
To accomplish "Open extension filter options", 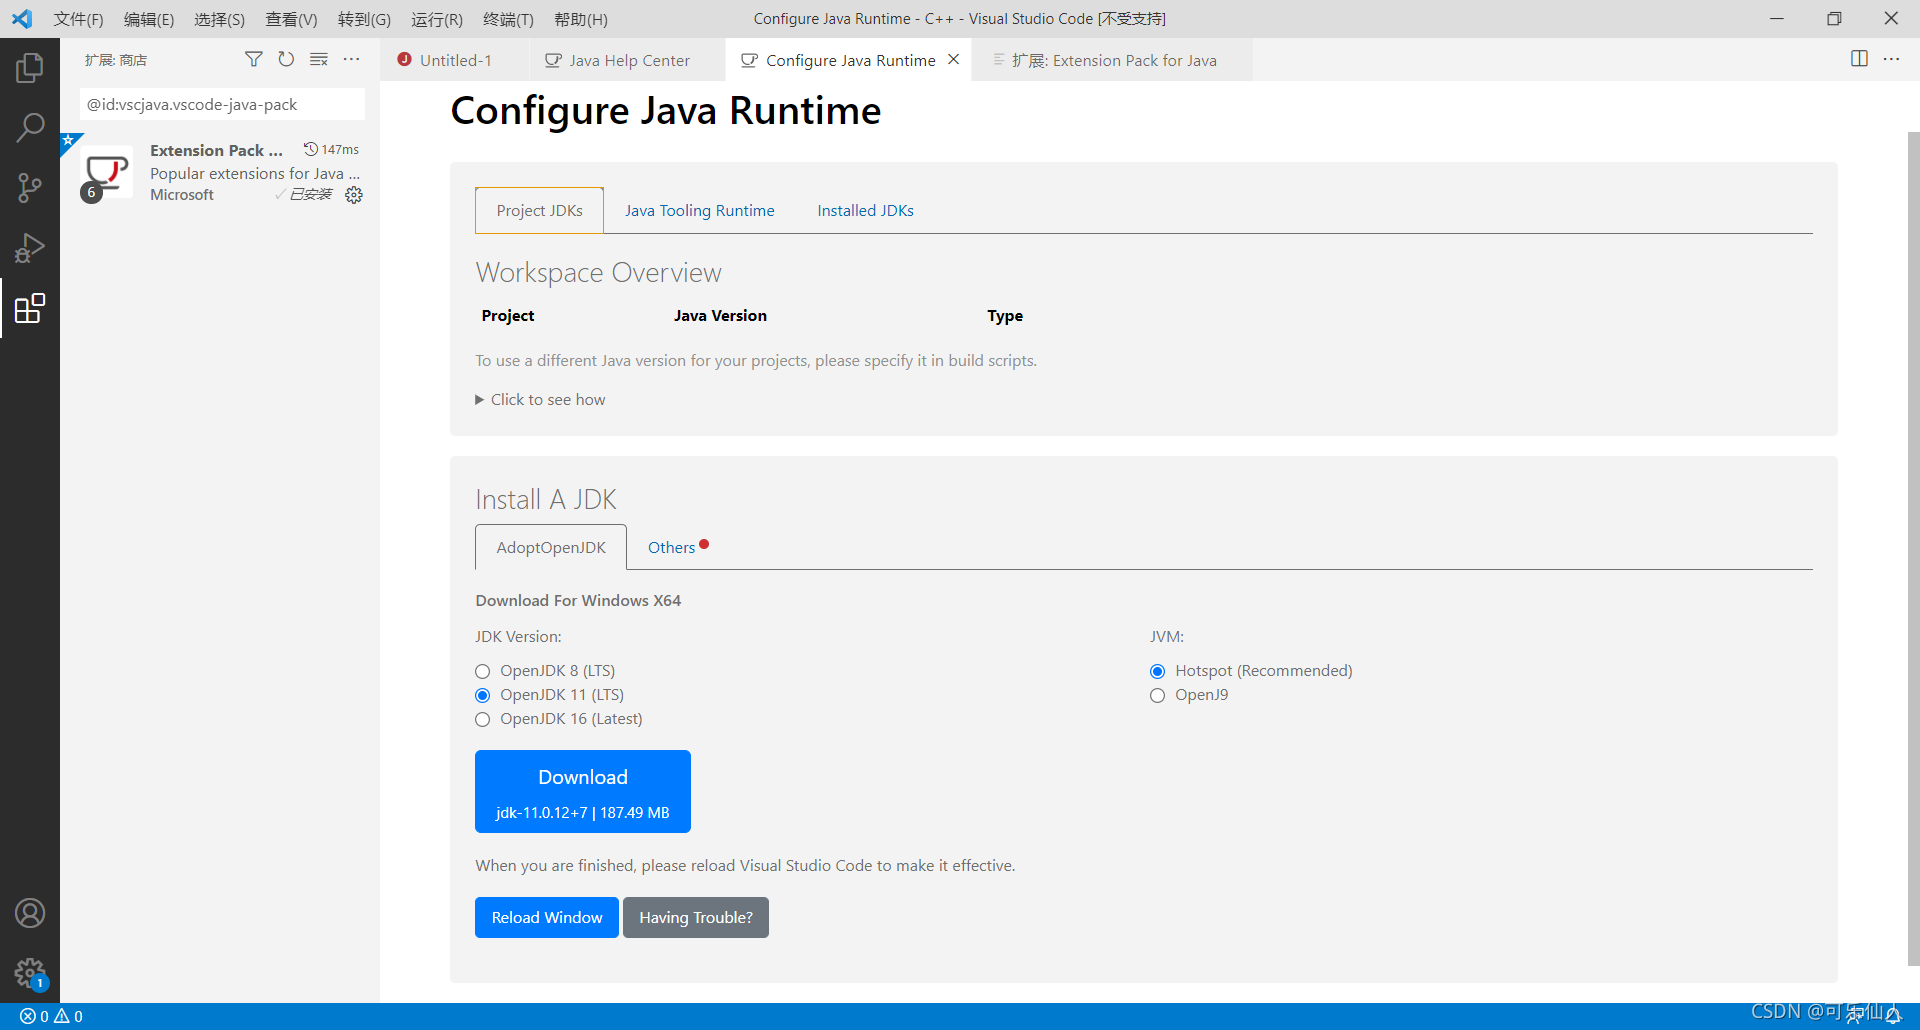I will click(254, 59).
